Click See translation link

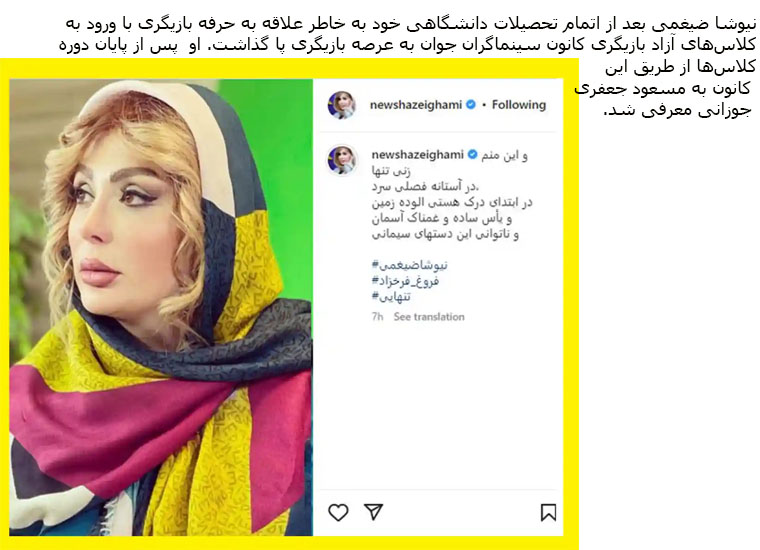click(429, 317)
